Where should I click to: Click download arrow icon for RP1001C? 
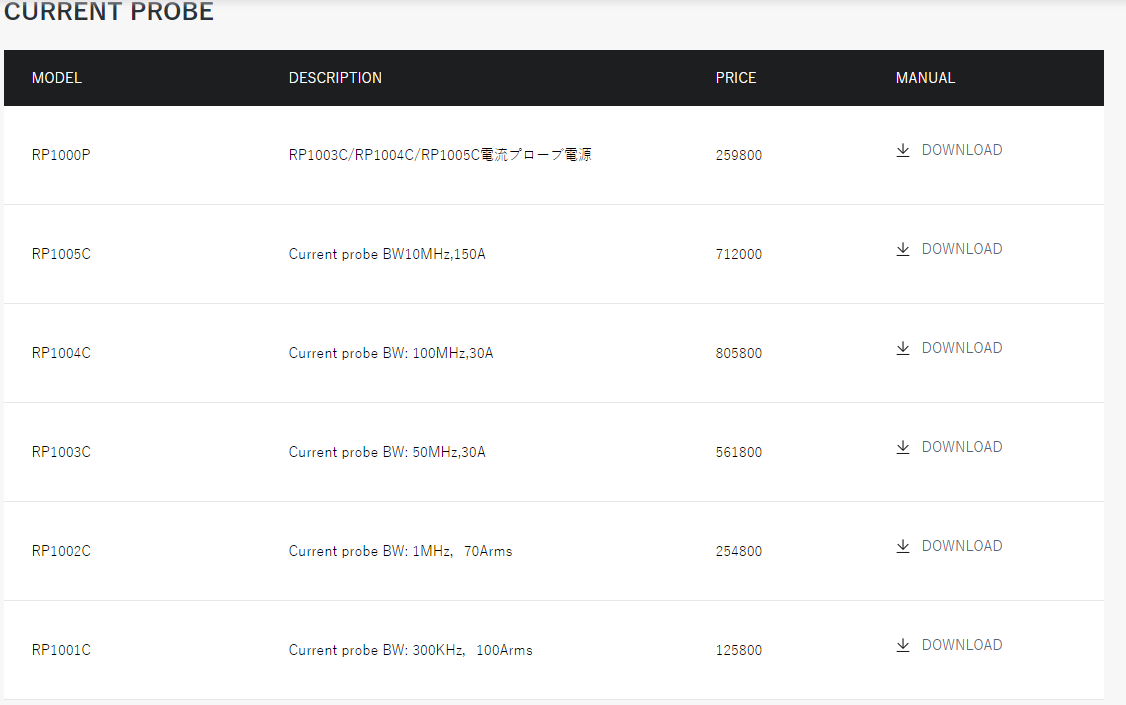point(903,645)
